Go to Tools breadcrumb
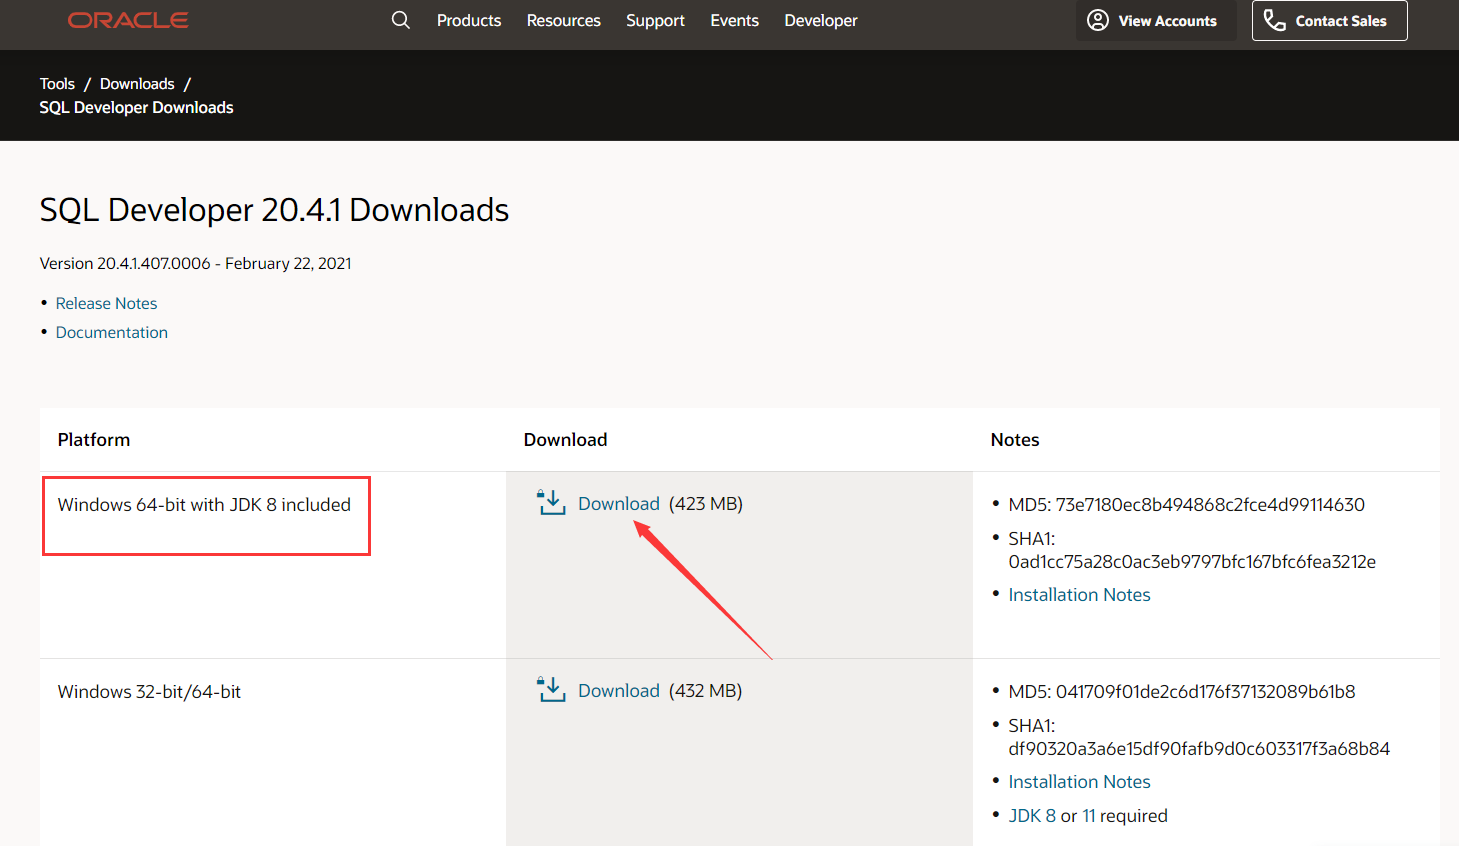 pos(57,84)
